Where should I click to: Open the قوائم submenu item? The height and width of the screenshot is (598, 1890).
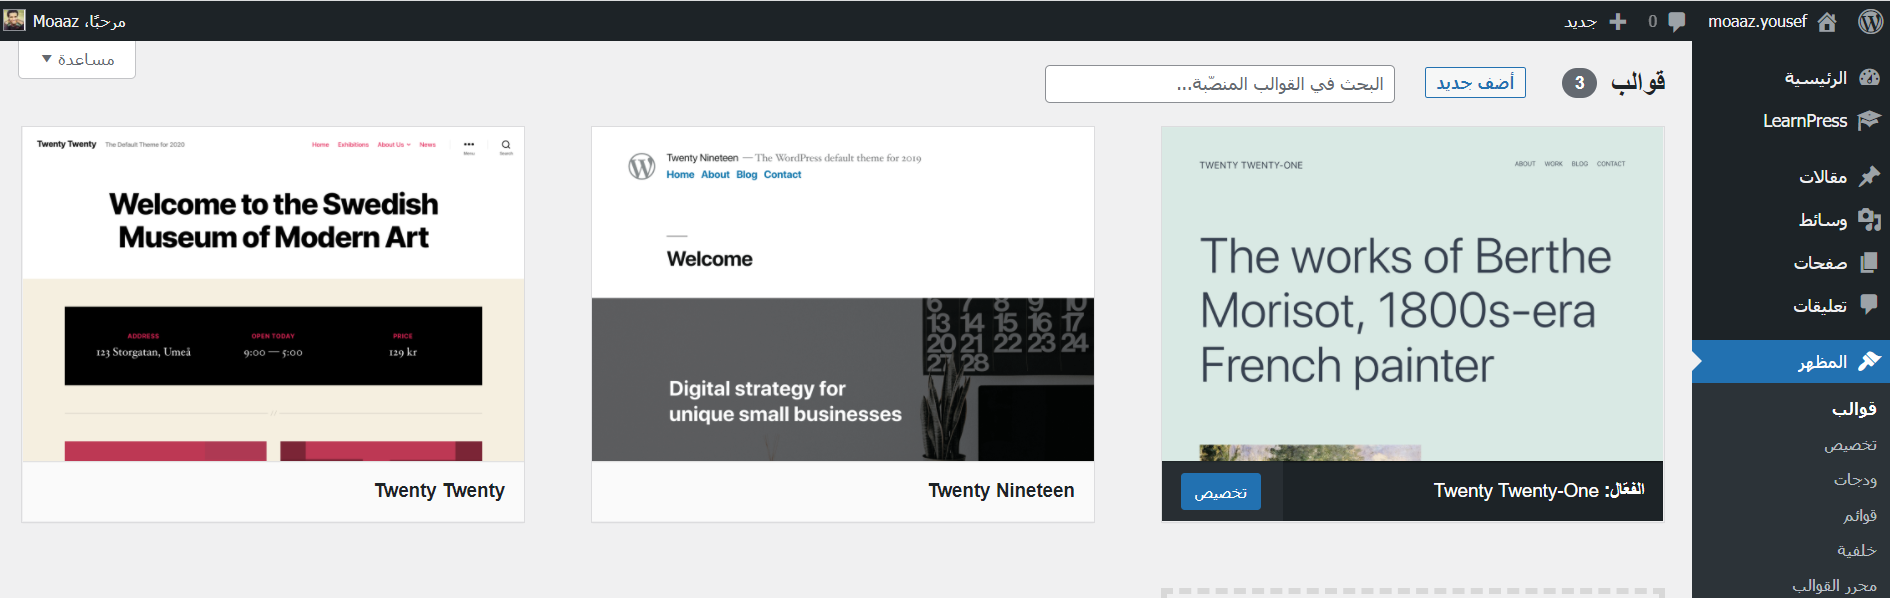coord(1860,515)
